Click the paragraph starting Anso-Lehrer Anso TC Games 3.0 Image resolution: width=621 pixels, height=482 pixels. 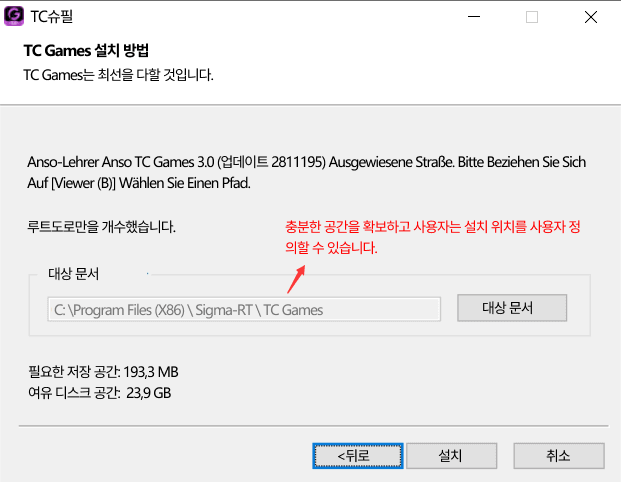coord(306,173)
